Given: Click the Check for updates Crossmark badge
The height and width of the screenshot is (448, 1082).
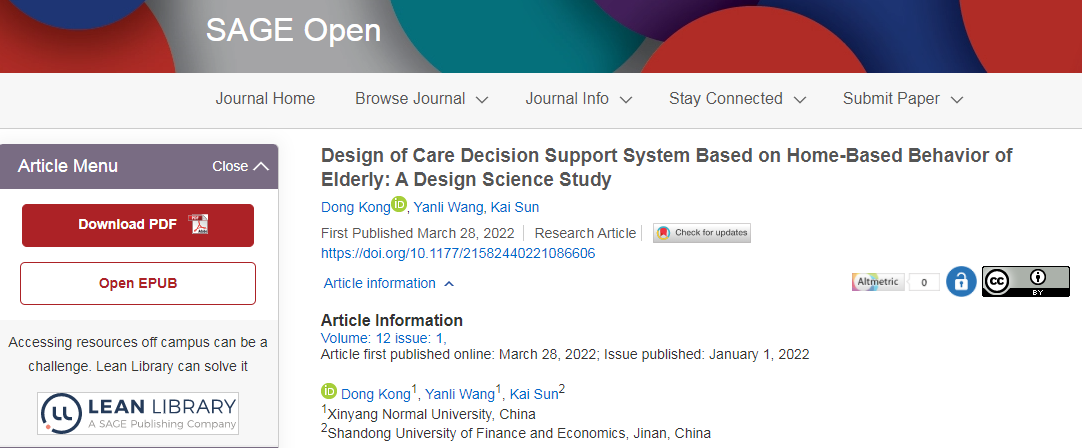Looking at the screenshot, I should pos(702,233).
